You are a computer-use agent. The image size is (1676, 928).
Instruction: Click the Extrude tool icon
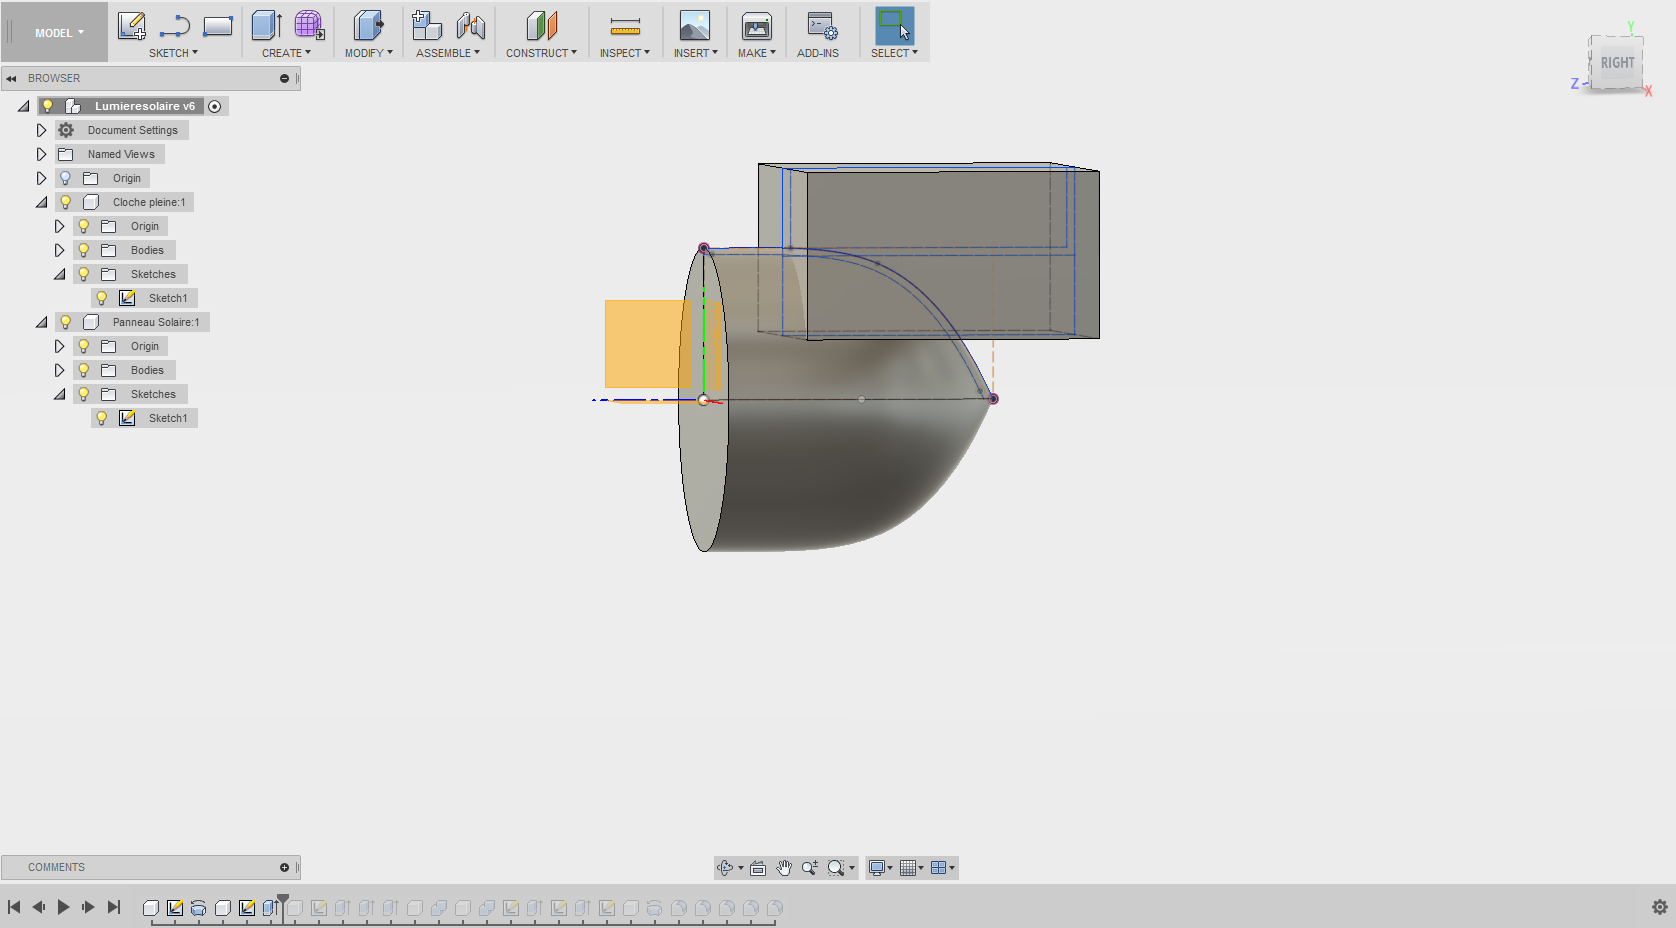pos(266,26)
